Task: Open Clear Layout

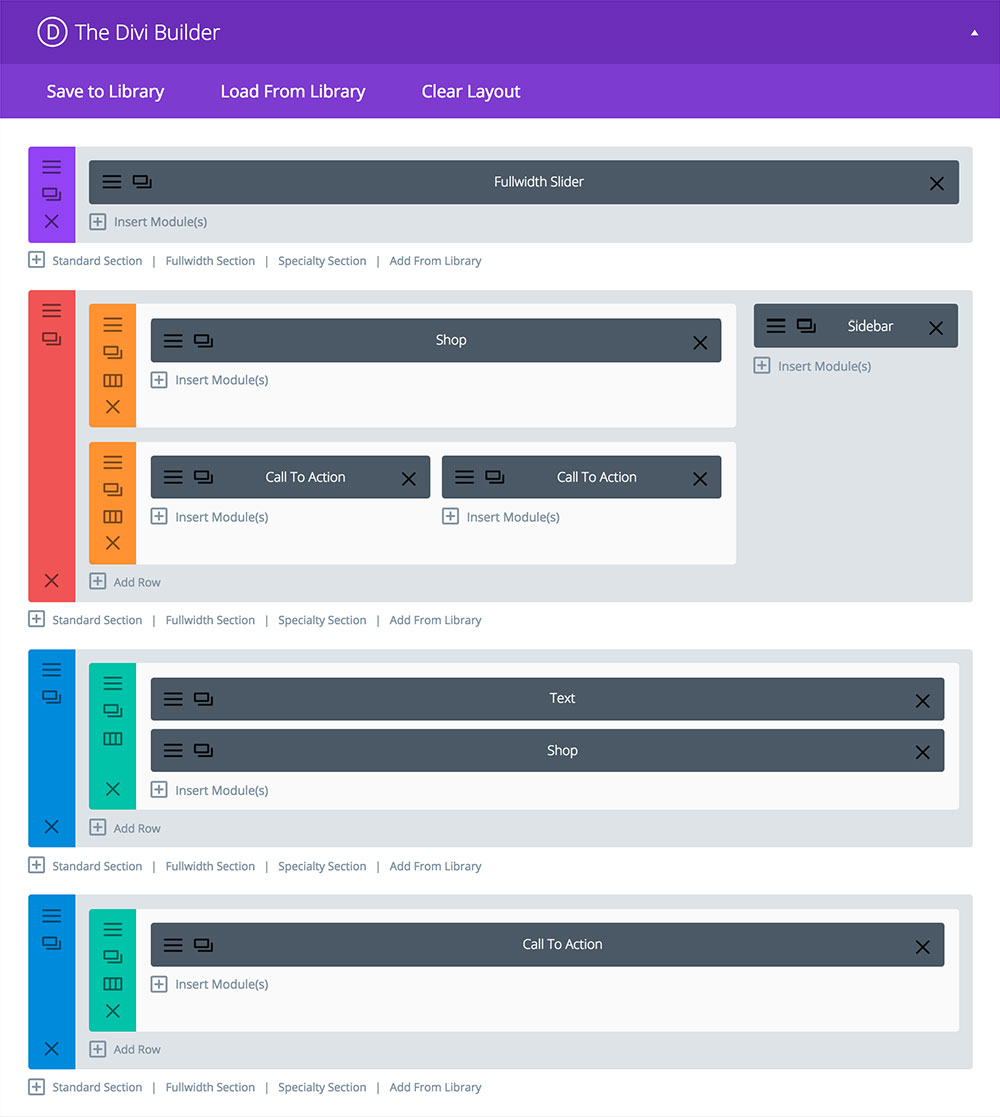Action: [x=470, y=91]
